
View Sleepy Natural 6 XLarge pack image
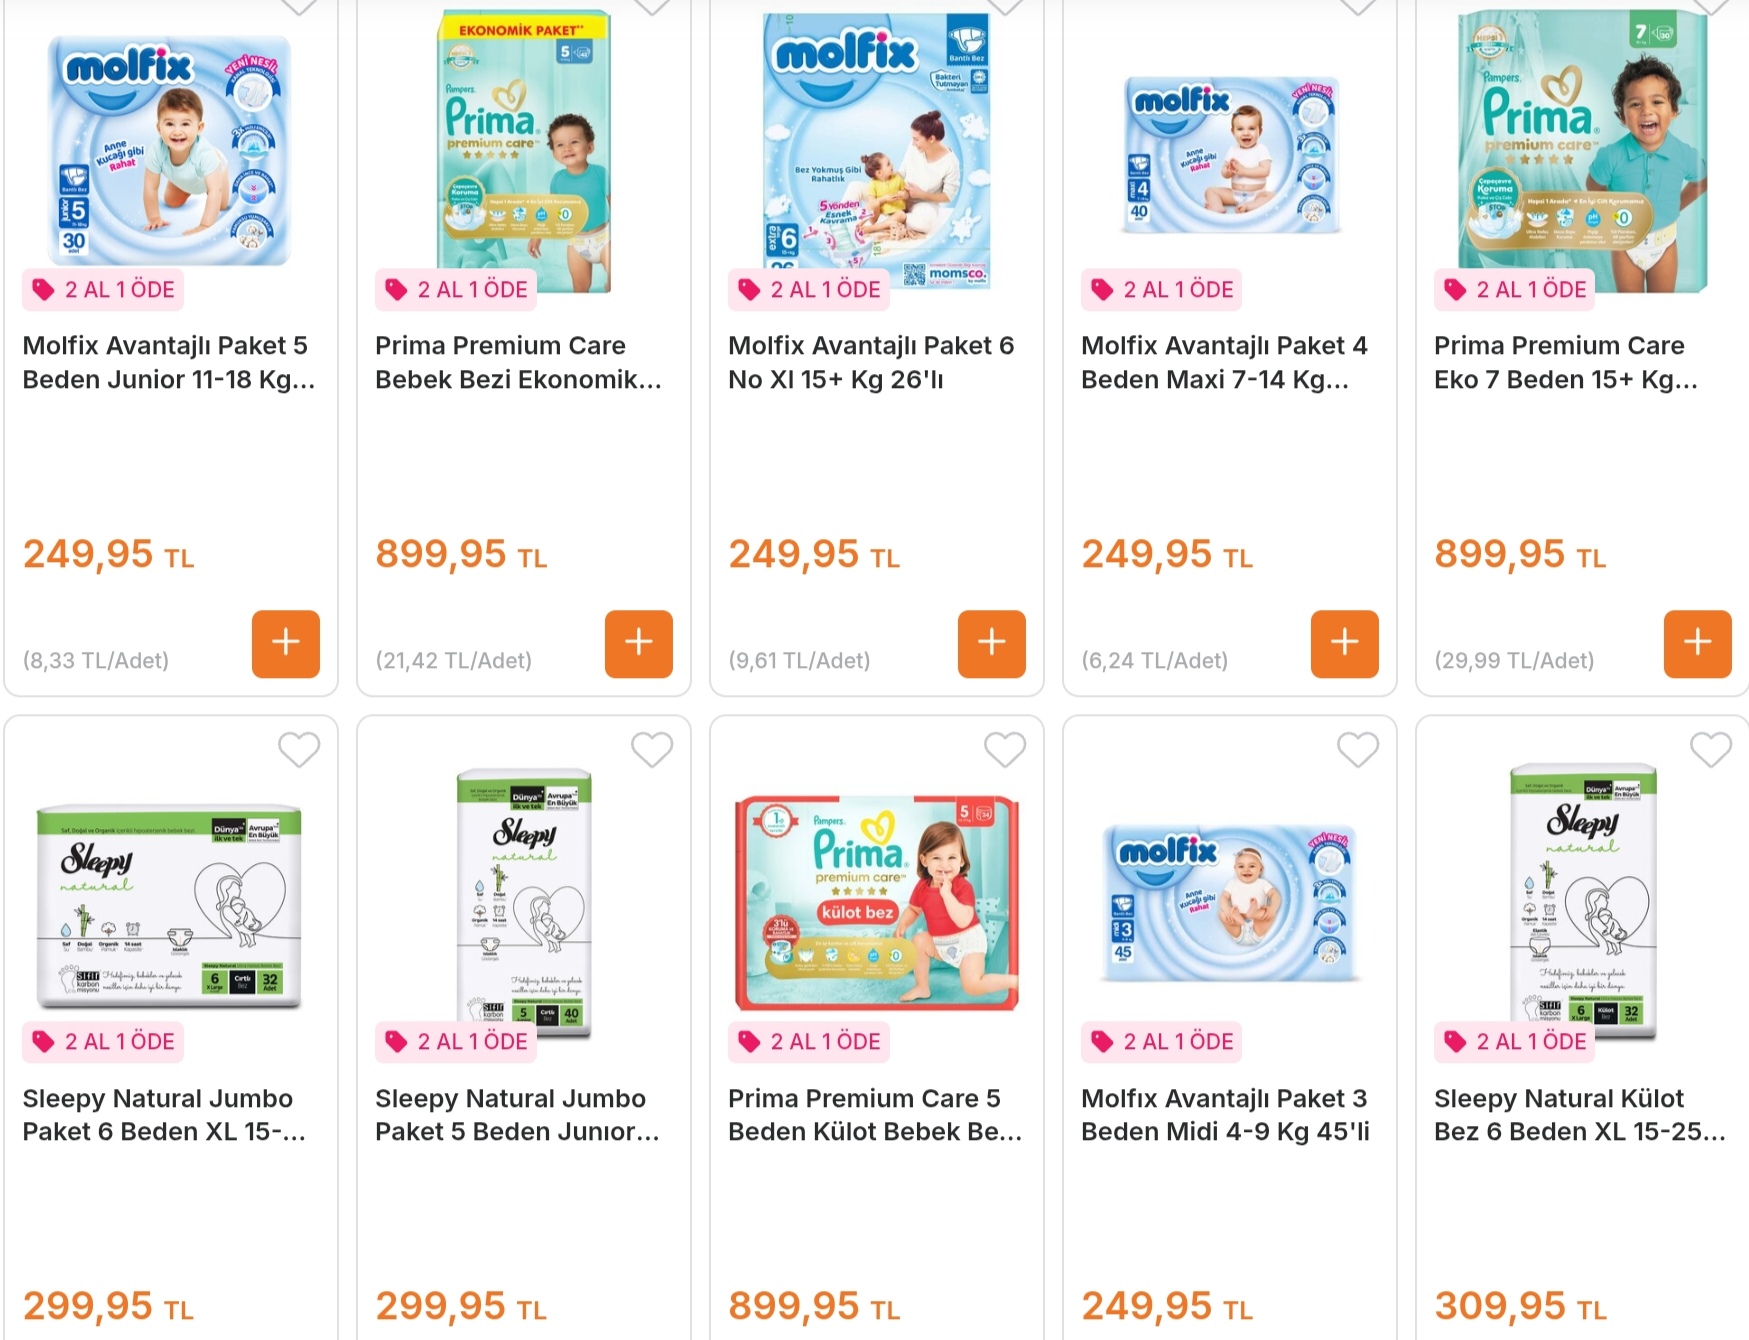click(x=168, y=907)
